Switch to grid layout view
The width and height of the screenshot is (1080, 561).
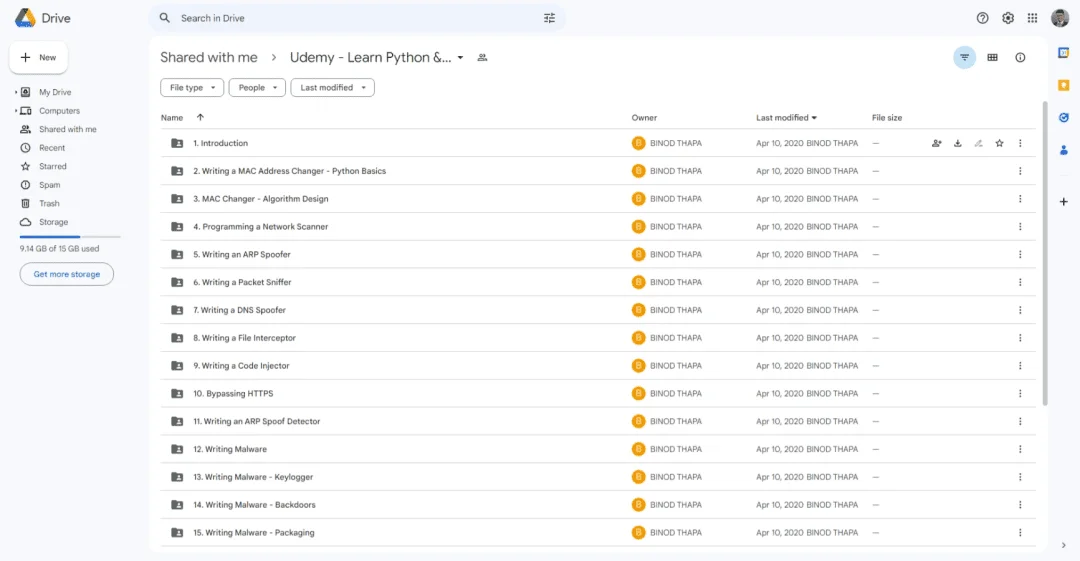click(x=993, y=57)
